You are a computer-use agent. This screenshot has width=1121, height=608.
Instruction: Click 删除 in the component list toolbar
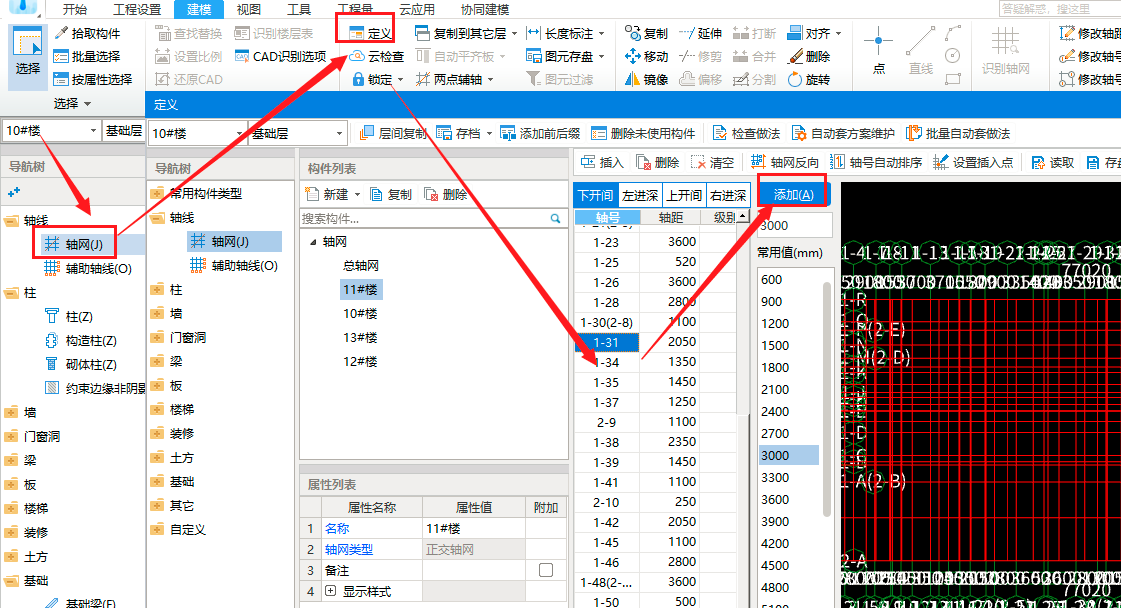tap(445, 195)
